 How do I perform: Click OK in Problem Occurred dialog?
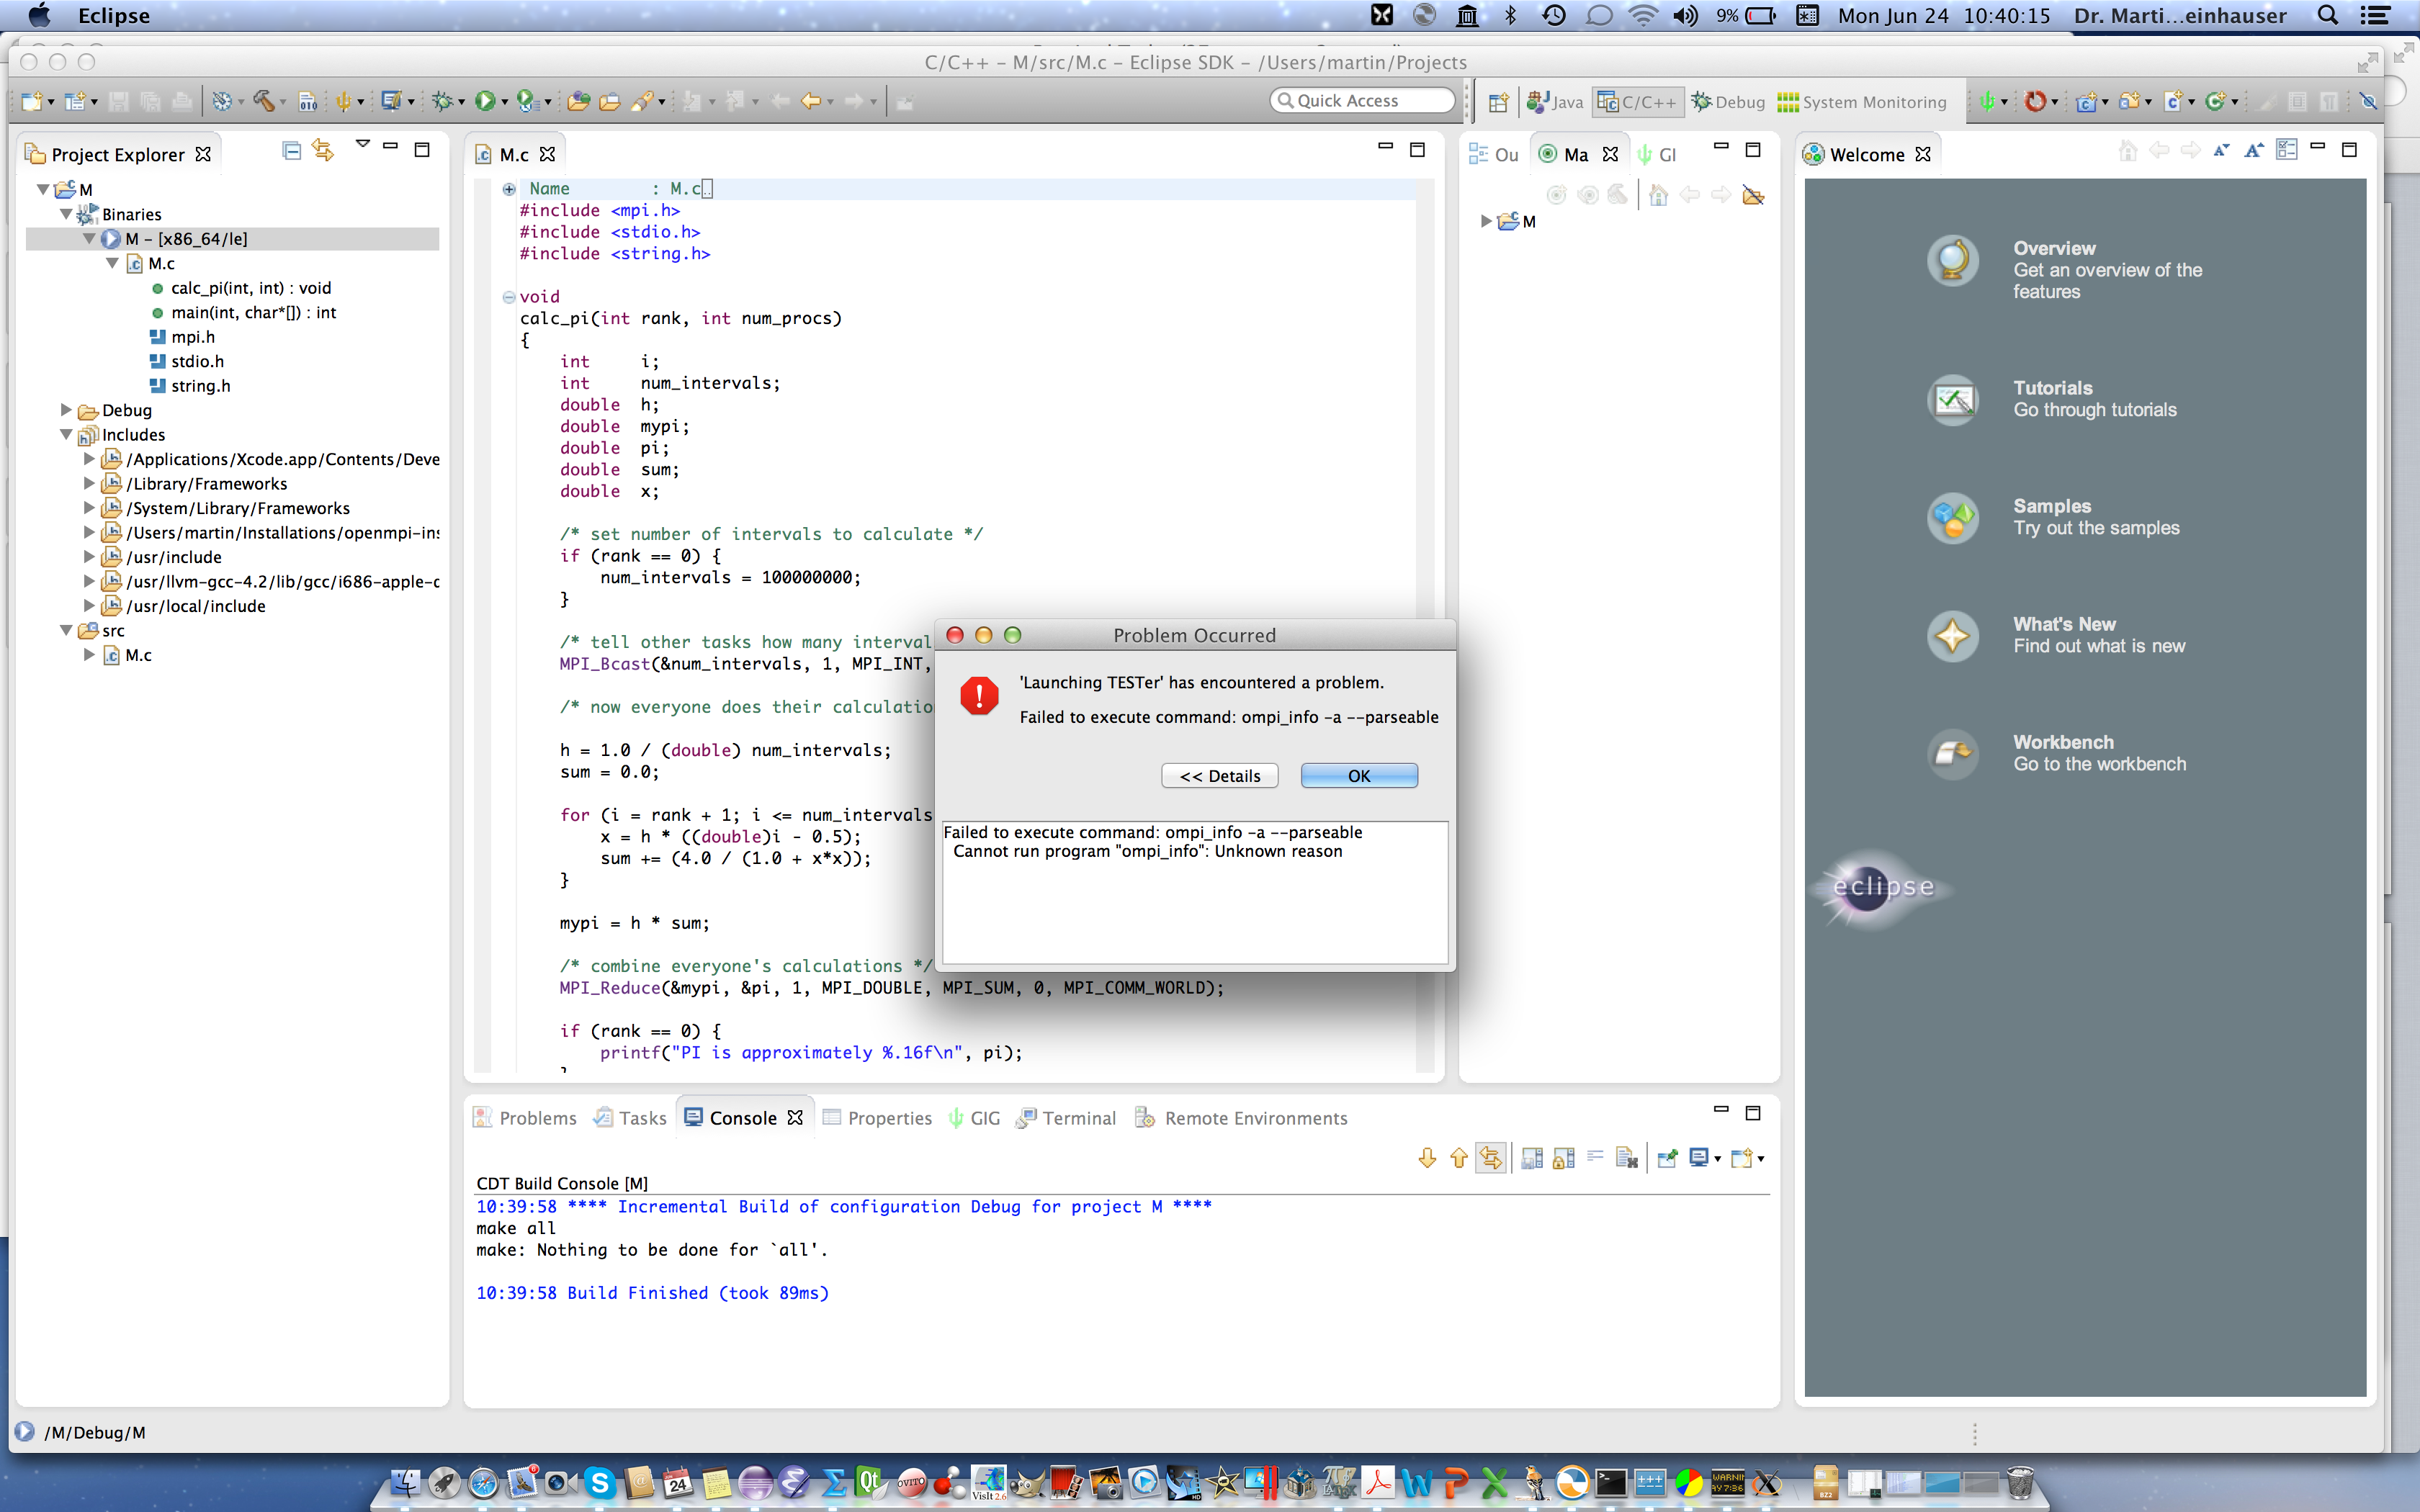click(x=1358, y=776)
